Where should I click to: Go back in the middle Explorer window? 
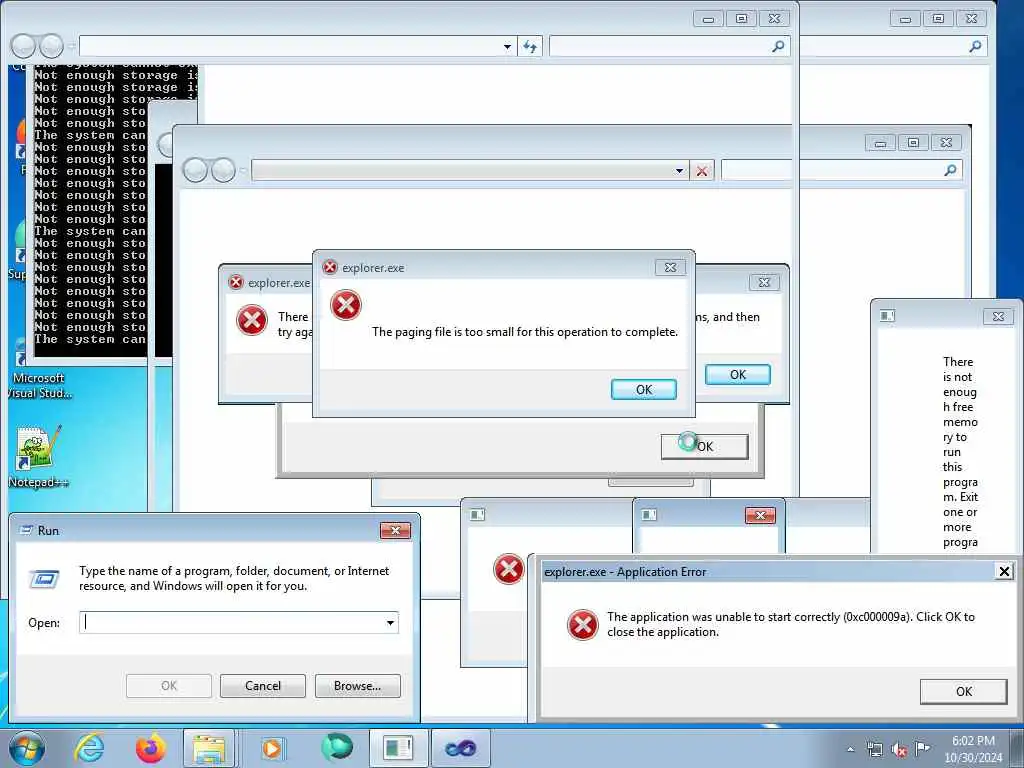pyautogui.click(x=195, y=170)
